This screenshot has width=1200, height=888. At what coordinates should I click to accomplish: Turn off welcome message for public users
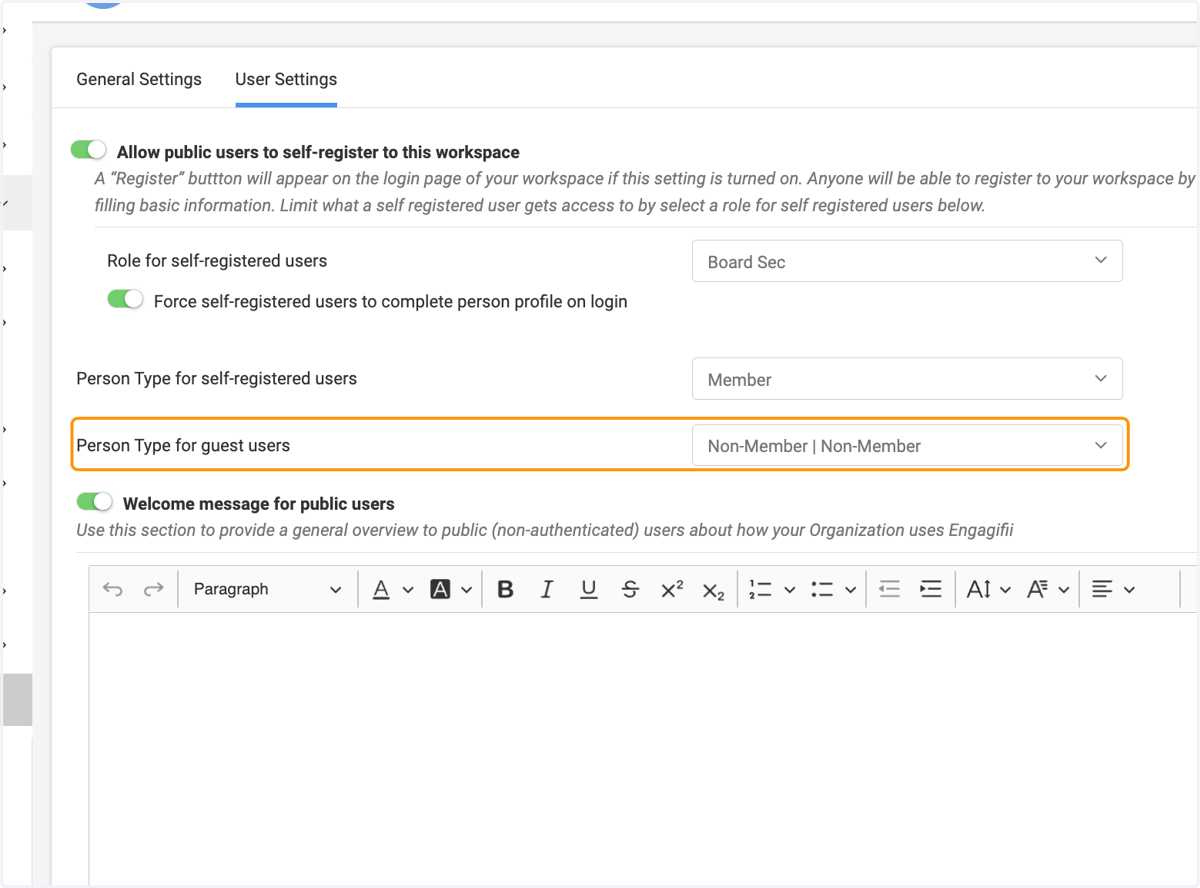94,501
